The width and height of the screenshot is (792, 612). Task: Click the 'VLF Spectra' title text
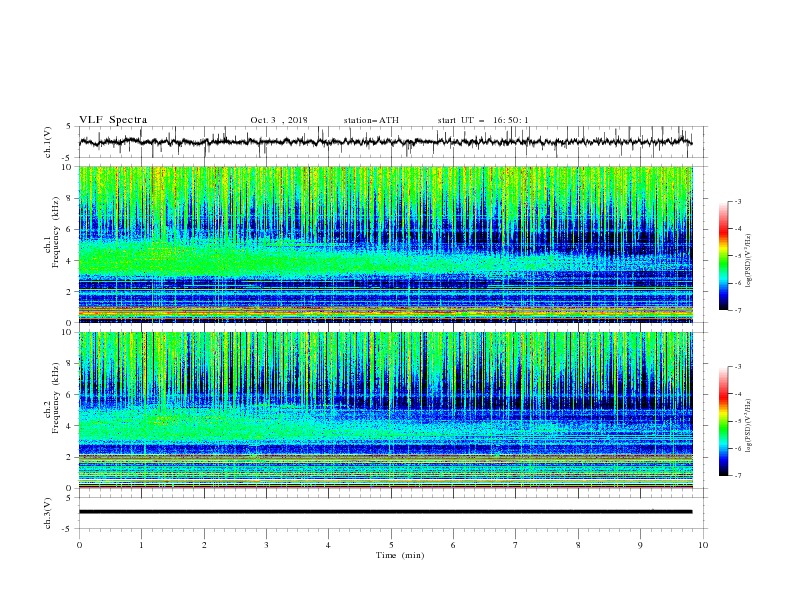point(113,120)
